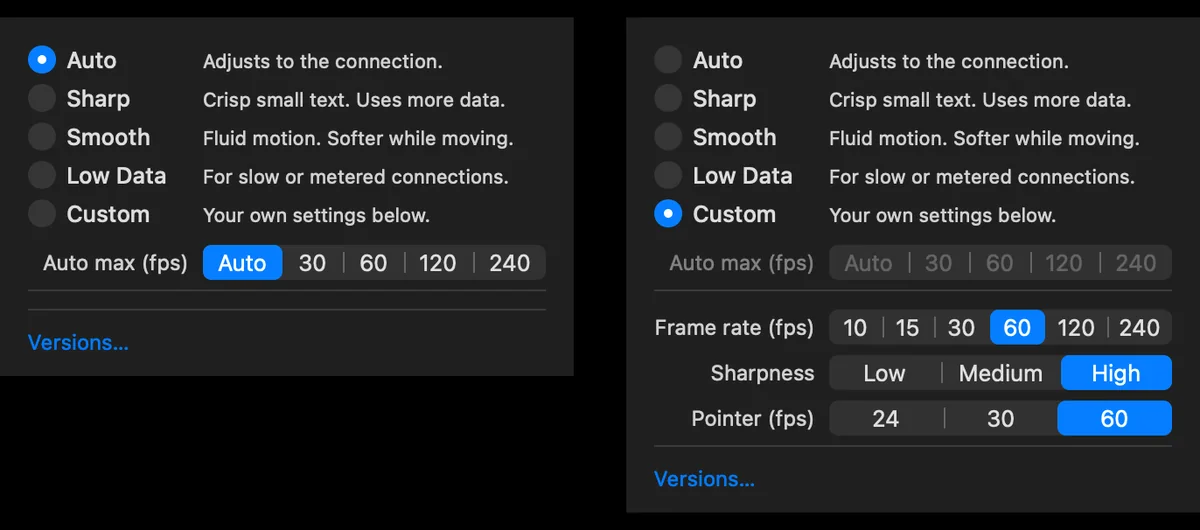Click 'Crisp small text. Uses more data.' in left panel
1200x530 pixels.
pyautogui.click(x=354, y=100)
